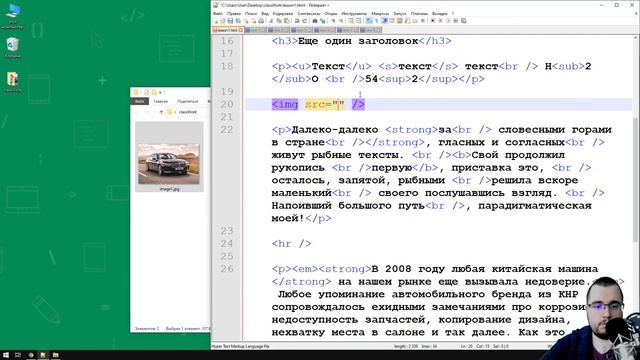Screen dimensions: 640x360
Task: Click the Replace toolbar icon
Action: 323,20
